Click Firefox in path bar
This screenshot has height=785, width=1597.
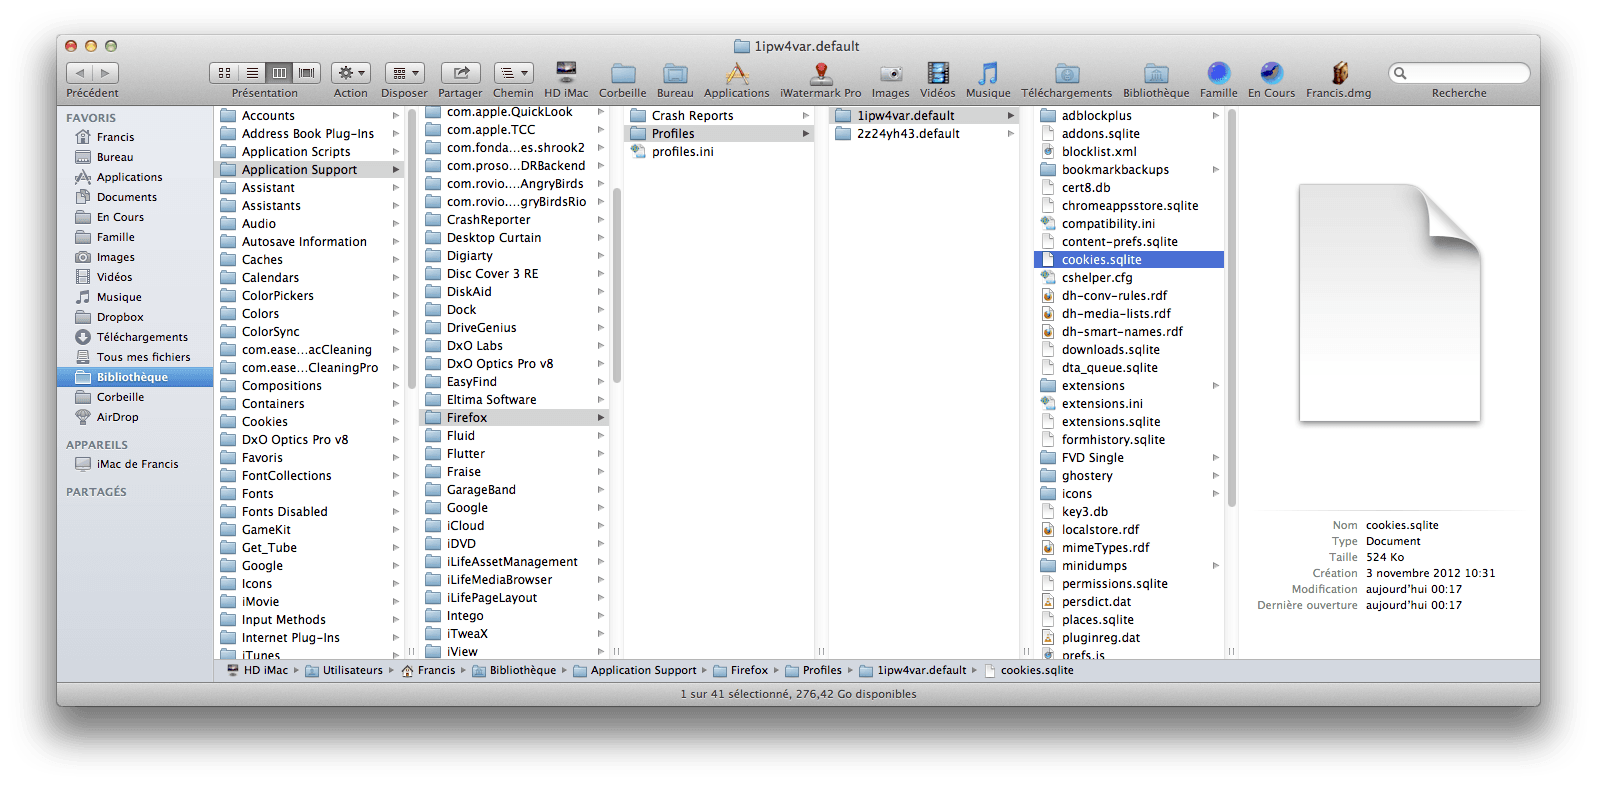tap(741, 671)
